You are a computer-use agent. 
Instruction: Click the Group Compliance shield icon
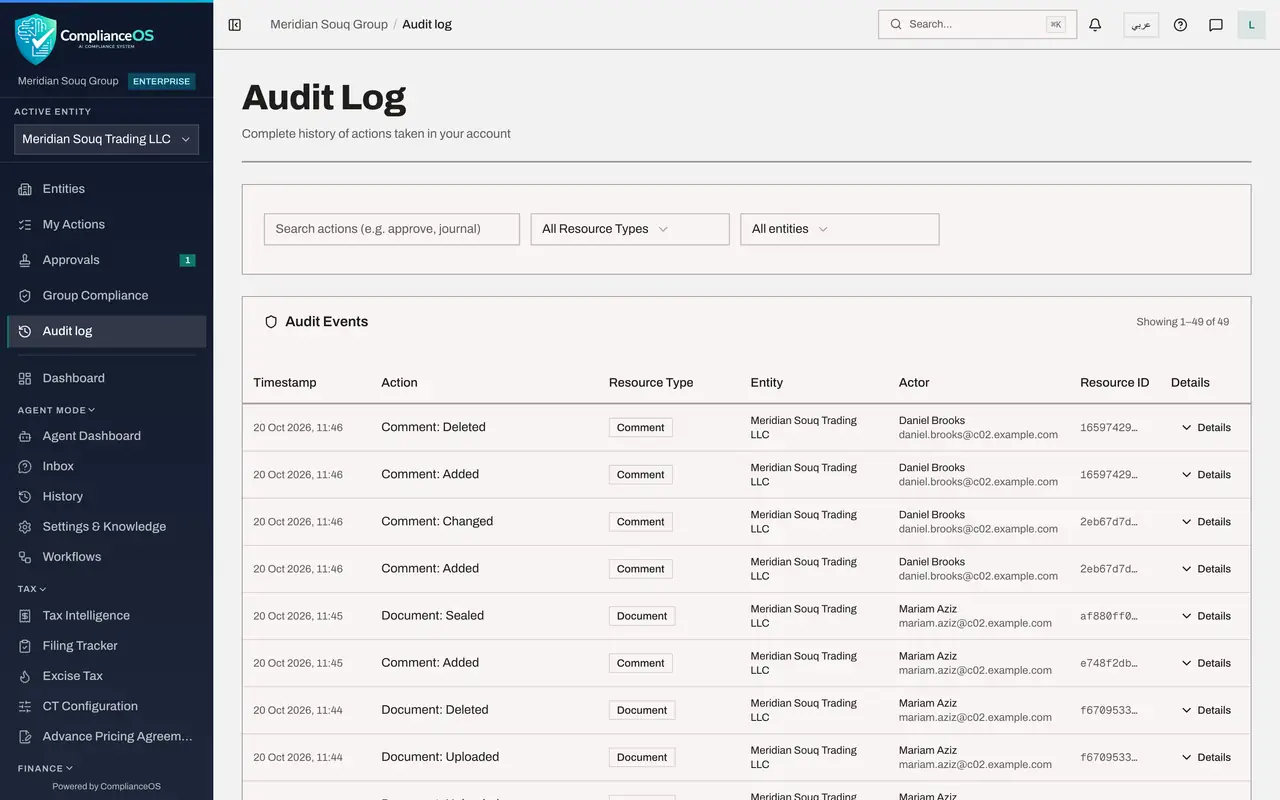25,296
